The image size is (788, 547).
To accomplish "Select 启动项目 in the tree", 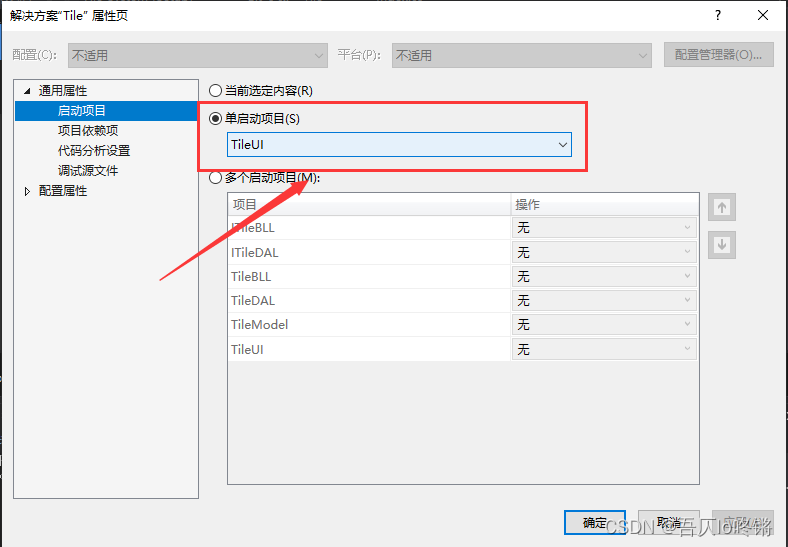I will click(81, 111).
